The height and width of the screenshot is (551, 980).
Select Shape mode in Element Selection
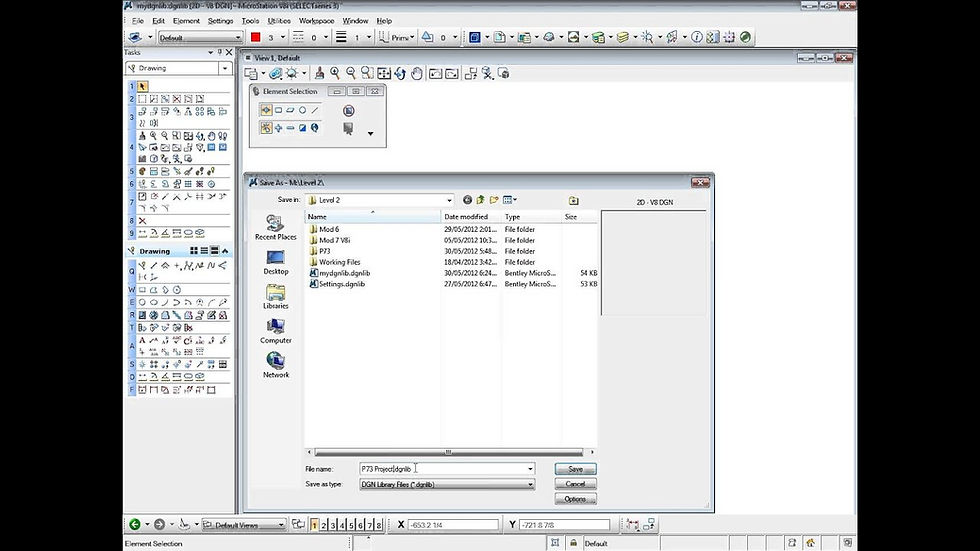(x=290, y=111)
